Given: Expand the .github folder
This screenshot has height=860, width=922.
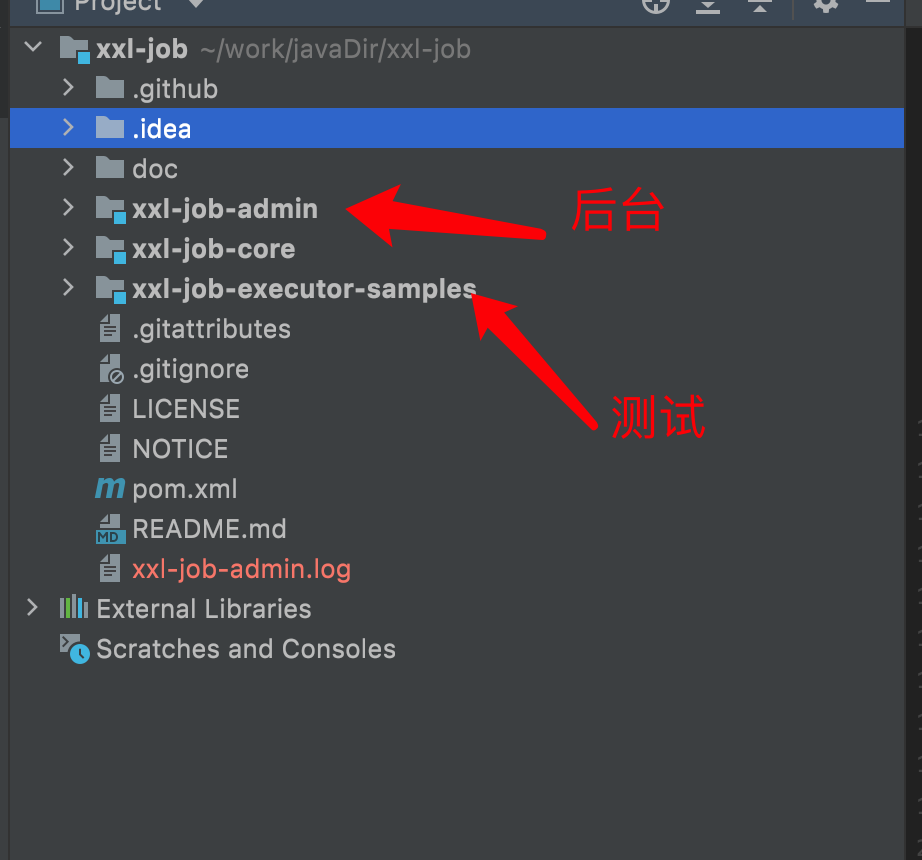Looking at the screenshot, I should click(68, 88).
